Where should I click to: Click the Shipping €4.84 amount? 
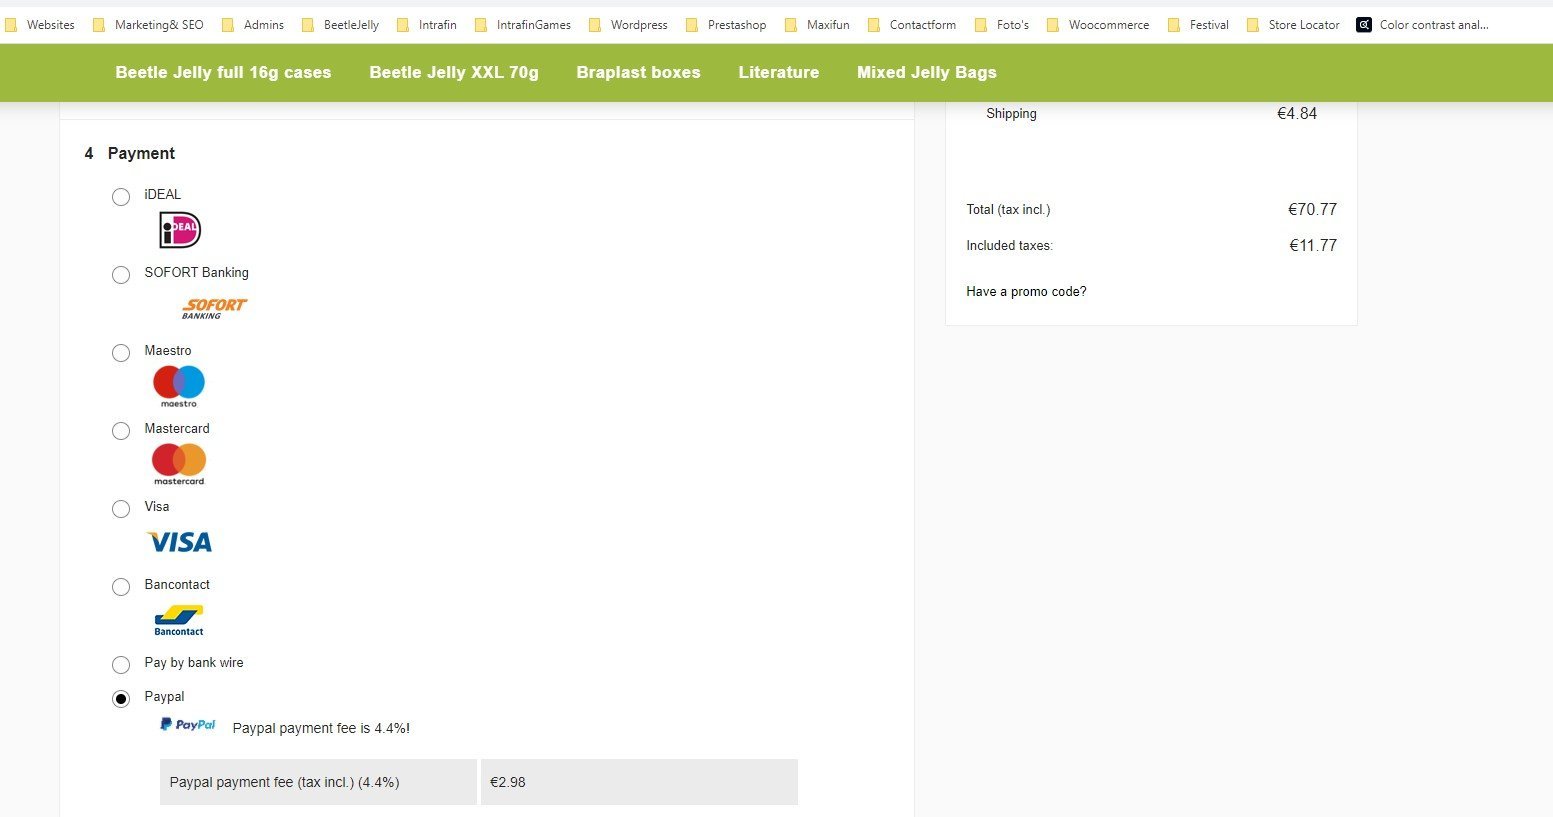point(1297,114)
